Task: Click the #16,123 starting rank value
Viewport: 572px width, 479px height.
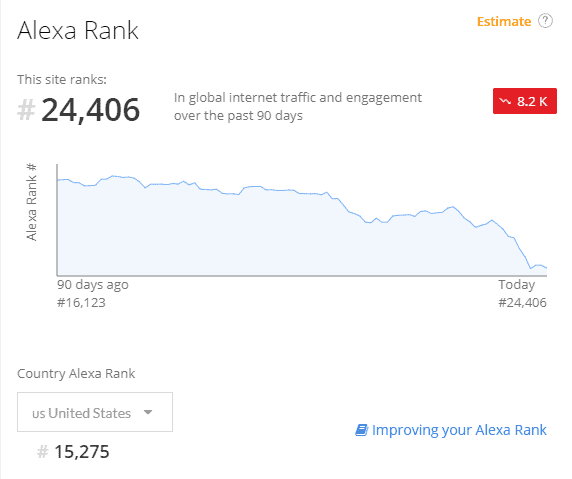Action: (x=81, y=302)
